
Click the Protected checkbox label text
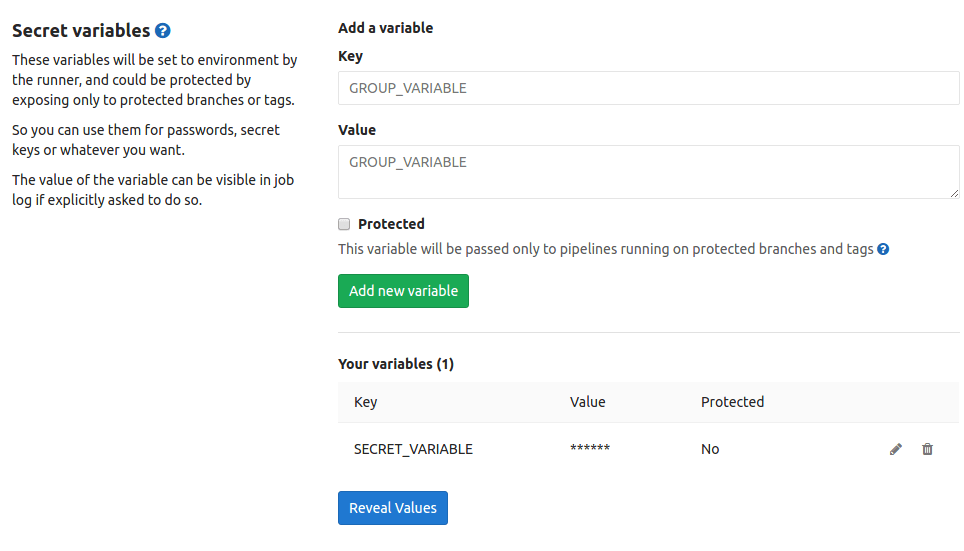(391, 224)
